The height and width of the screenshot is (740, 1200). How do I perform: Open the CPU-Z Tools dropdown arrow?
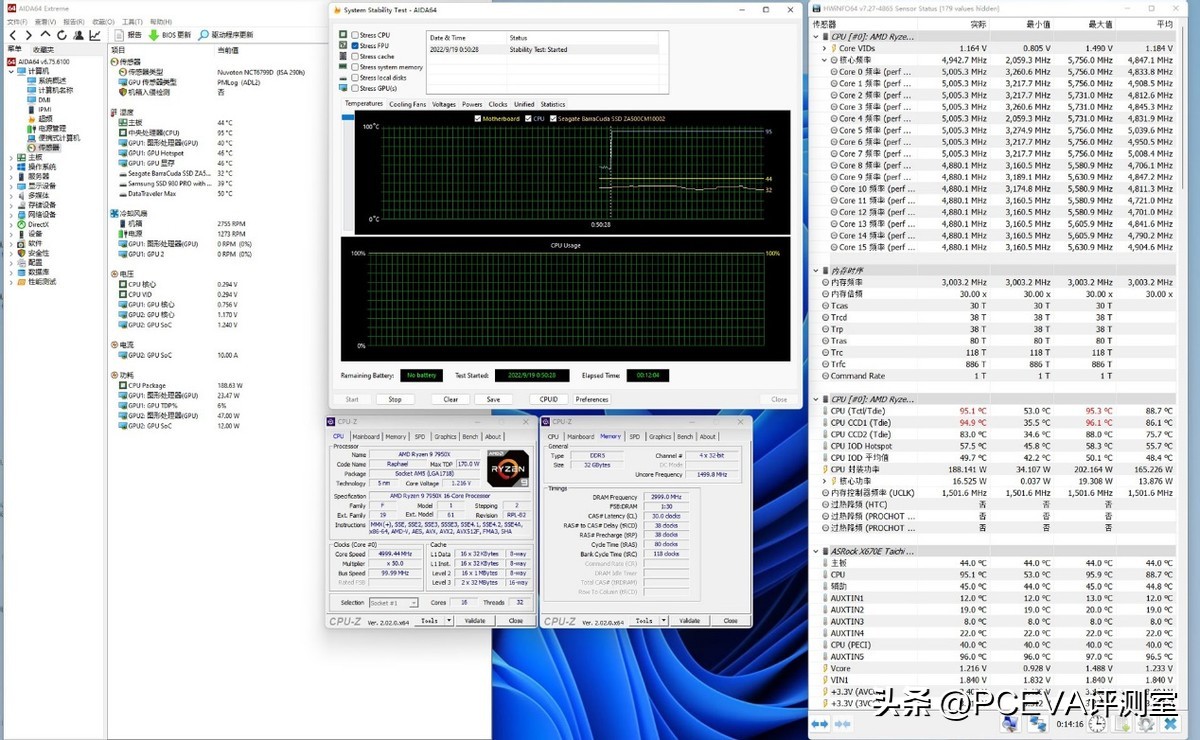[447, 620]
